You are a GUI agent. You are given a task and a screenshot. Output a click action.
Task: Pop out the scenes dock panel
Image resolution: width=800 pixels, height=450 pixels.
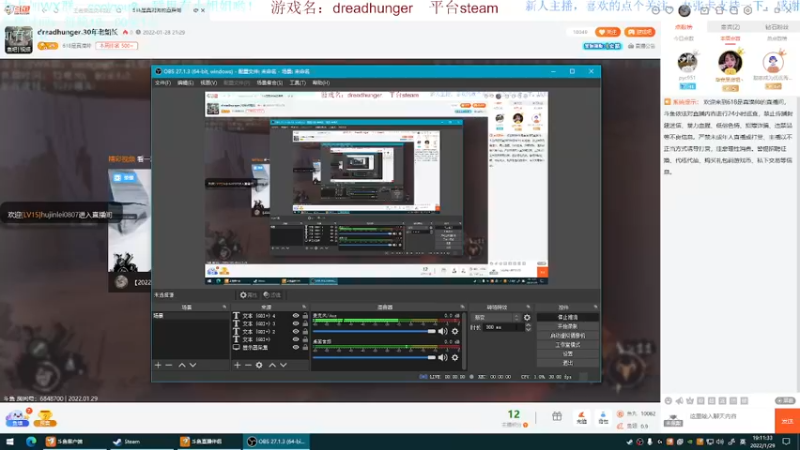point(224,307)
